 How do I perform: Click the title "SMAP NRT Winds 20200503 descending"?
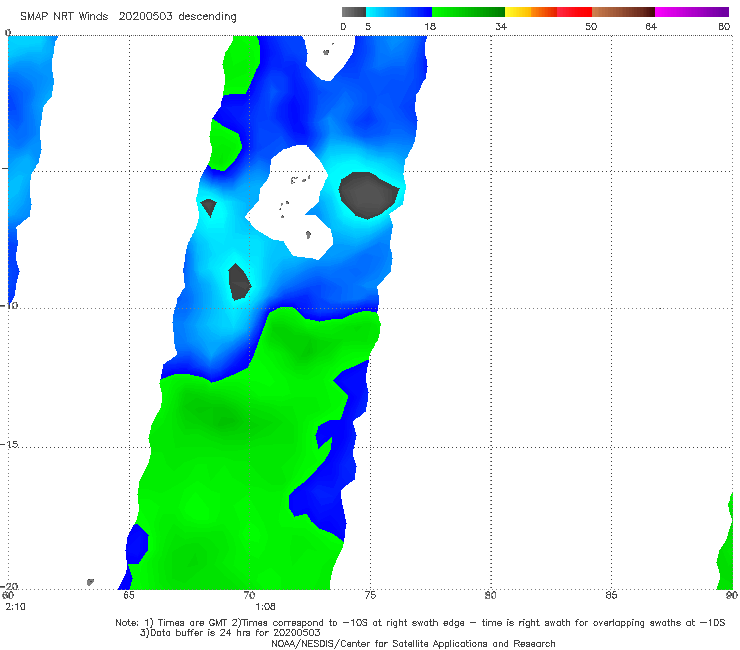[128, 17]
